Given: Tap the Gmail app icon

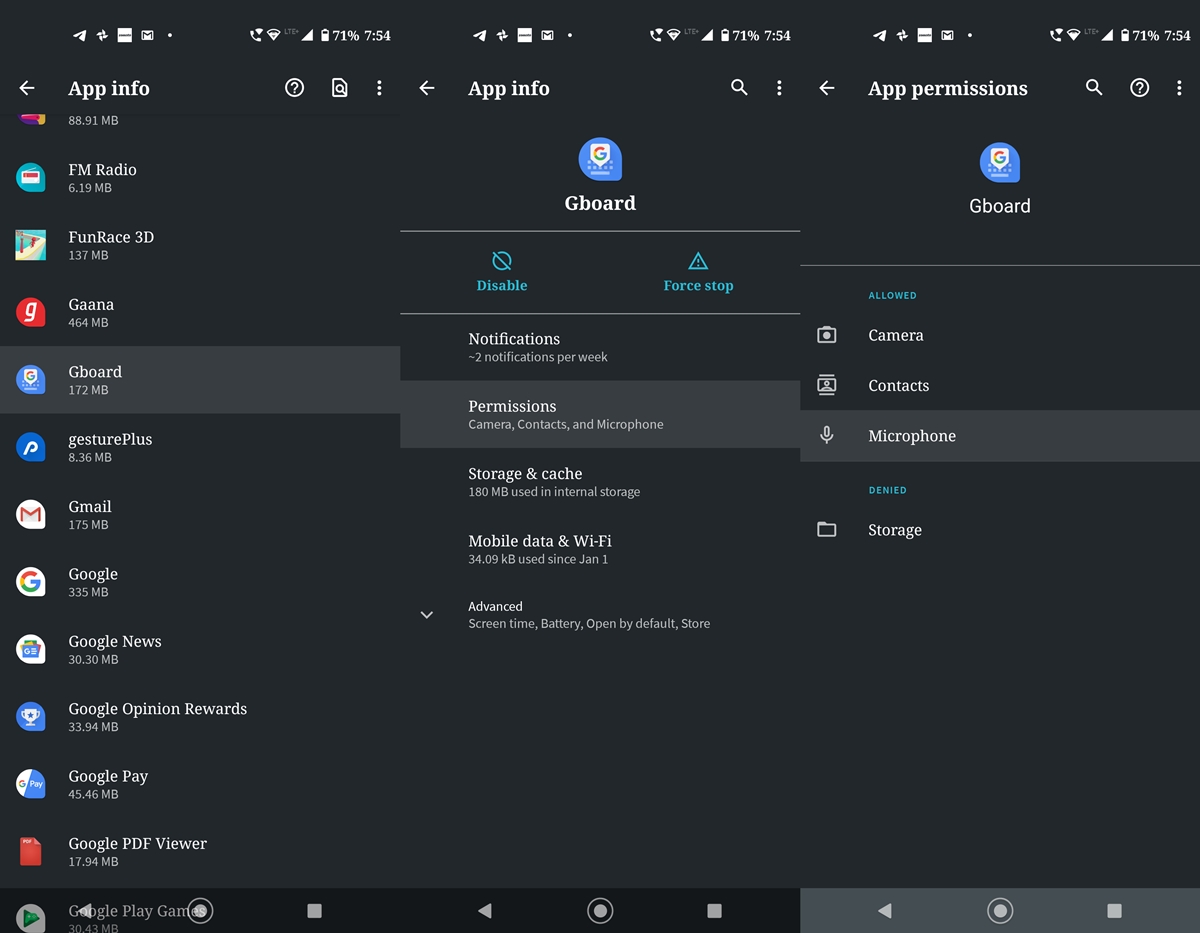Looking at the screenshot, I should click(x=31, y=514).
